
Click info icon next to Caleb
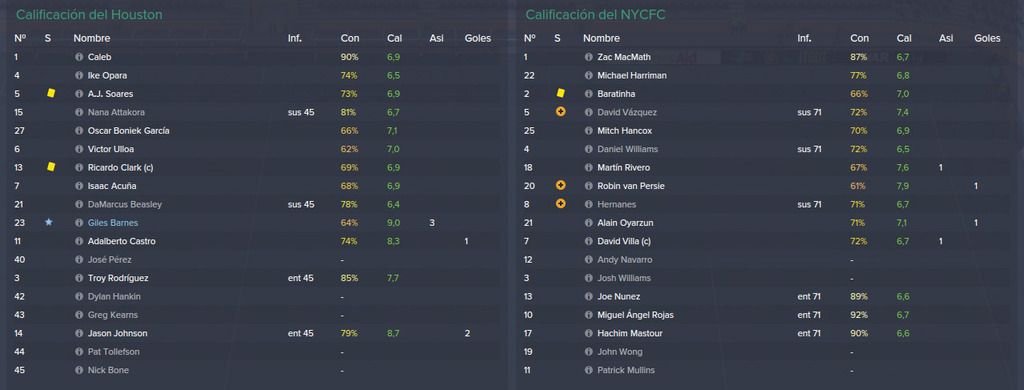click(x=80, y=57)
